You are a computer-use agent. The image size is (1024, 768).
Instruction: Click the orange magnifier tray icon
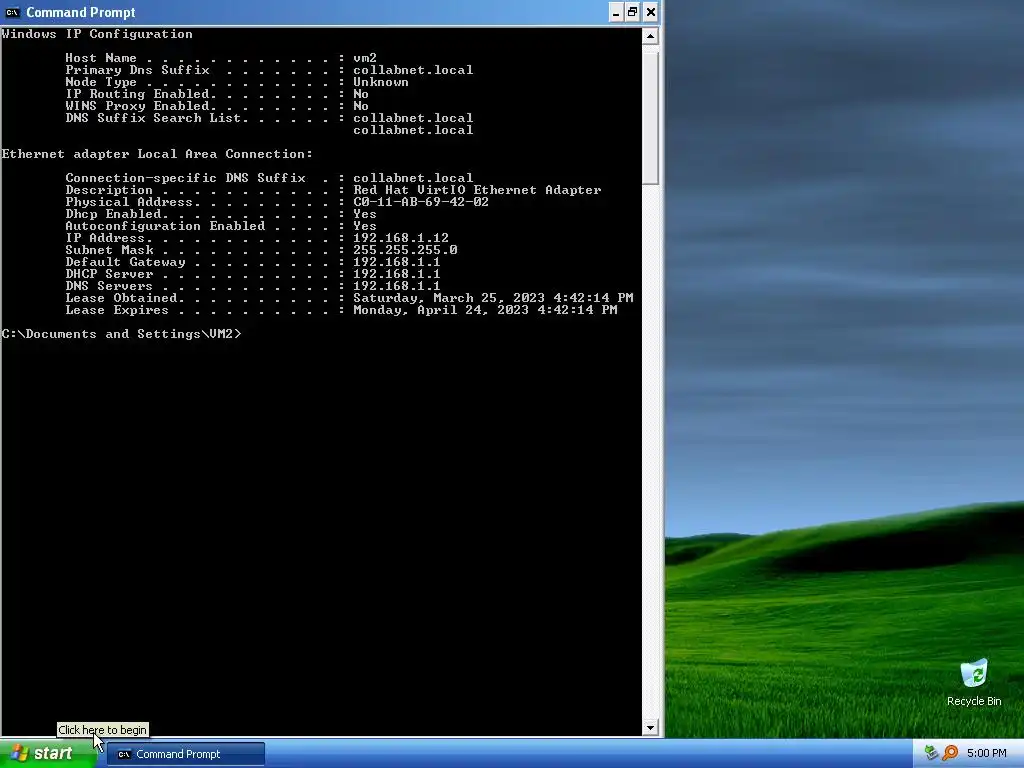(x=950, y=754)
